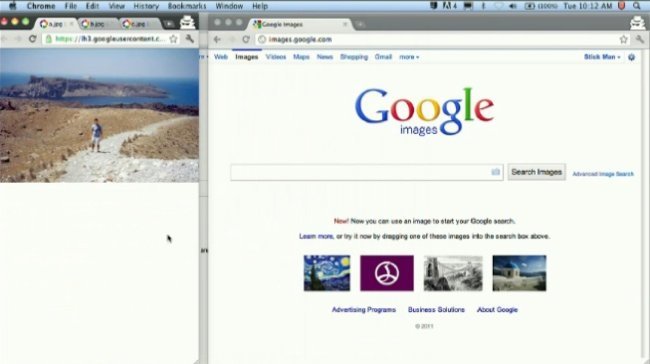
Task: Open the Chrome application menu
Action: coord(41,6)
